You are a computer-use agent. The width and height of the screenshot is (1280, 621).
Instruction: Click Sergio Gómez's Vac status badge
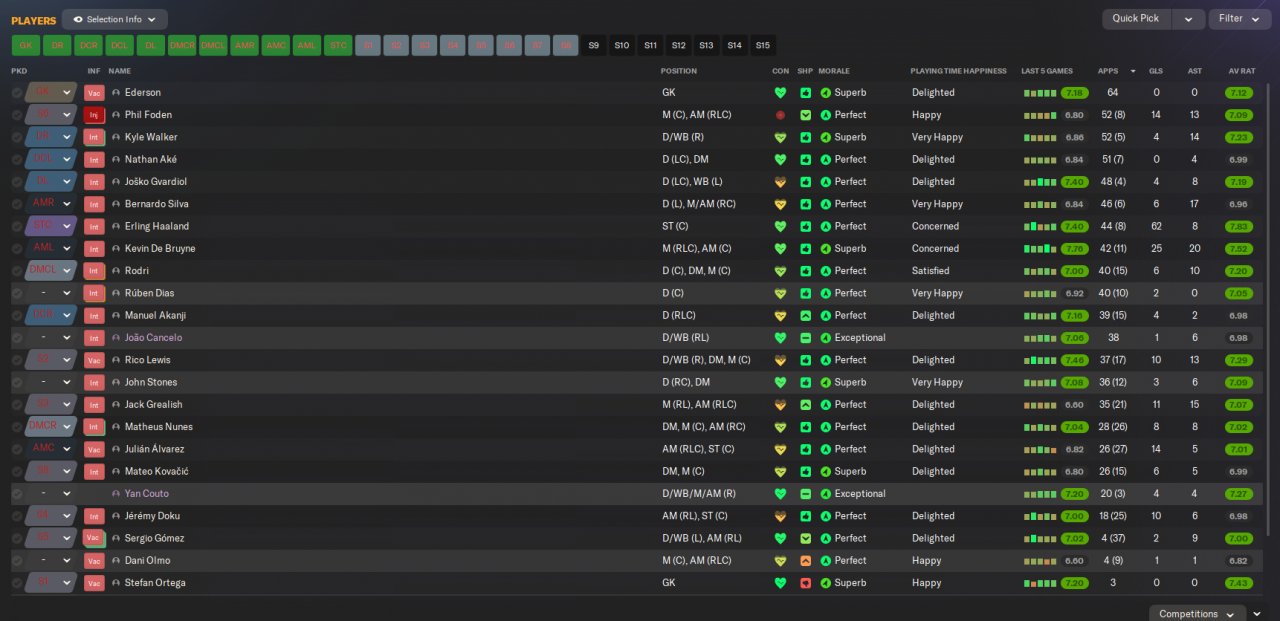pyautogui.click(x=94, y=538)
